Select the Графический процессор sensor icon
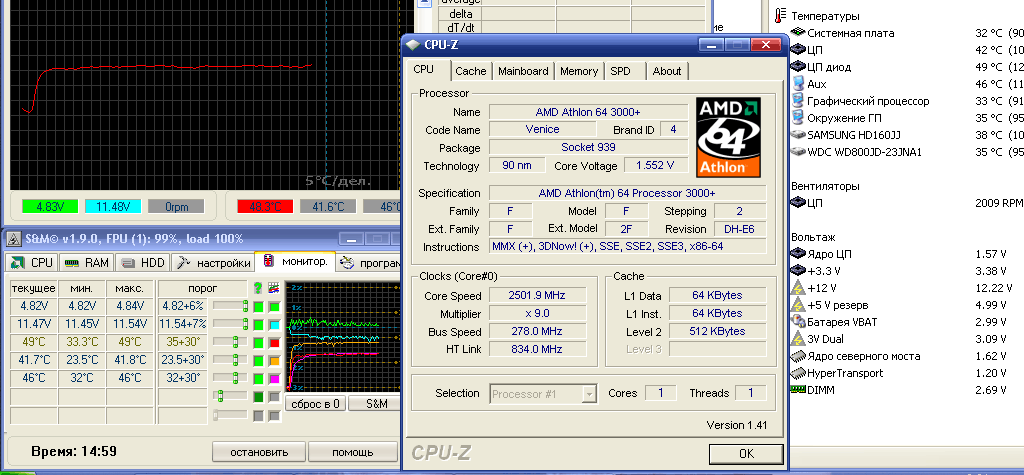This screenshot has height=475, width=1024. [798, 101]
